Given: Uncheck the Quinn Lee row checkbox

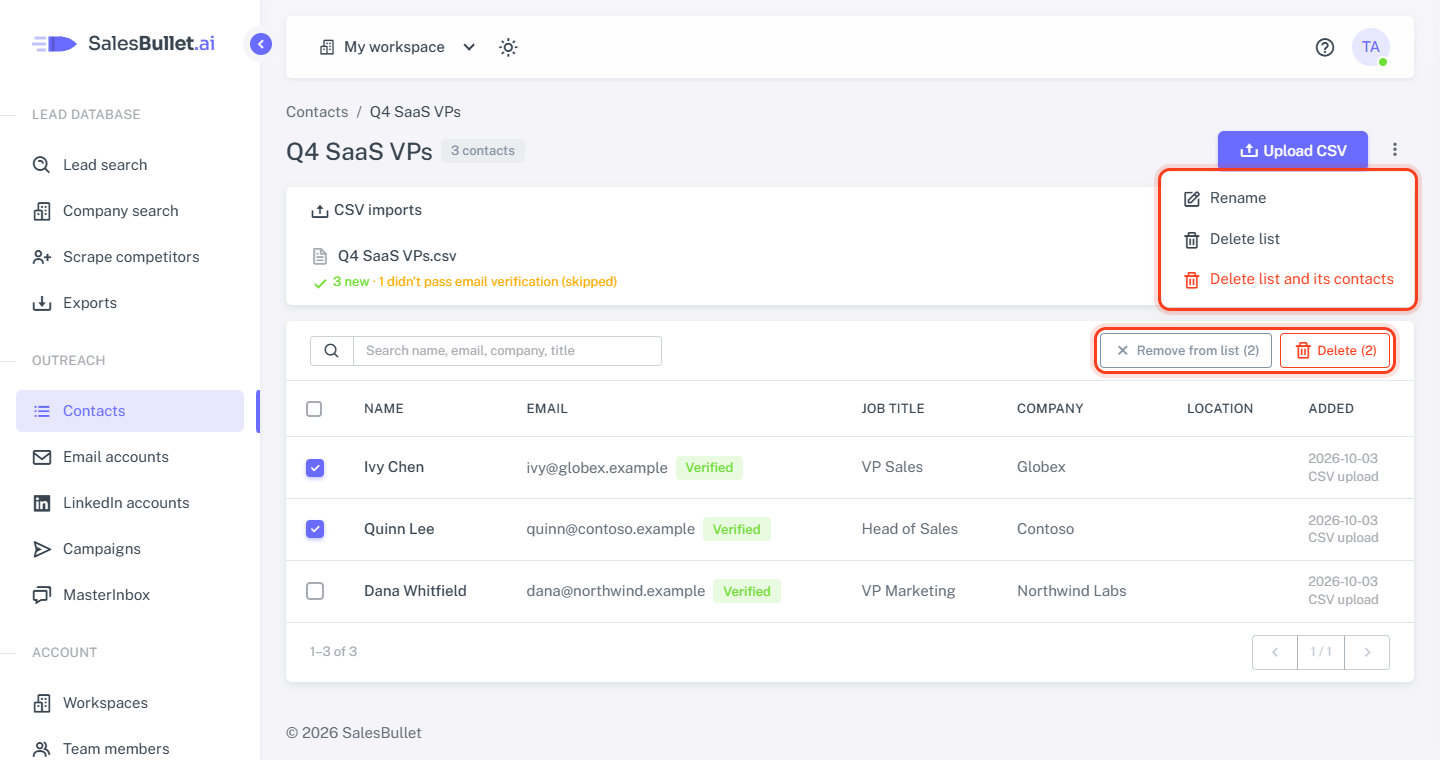Looking at the screenshot, I should (315, 529).
